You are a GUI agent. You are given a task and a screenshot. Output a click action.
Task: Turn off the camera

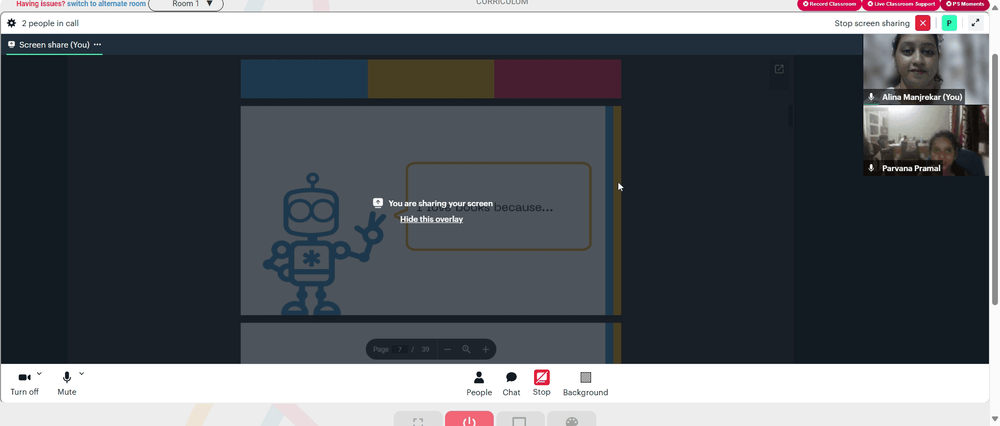click(x=24, y=383)
